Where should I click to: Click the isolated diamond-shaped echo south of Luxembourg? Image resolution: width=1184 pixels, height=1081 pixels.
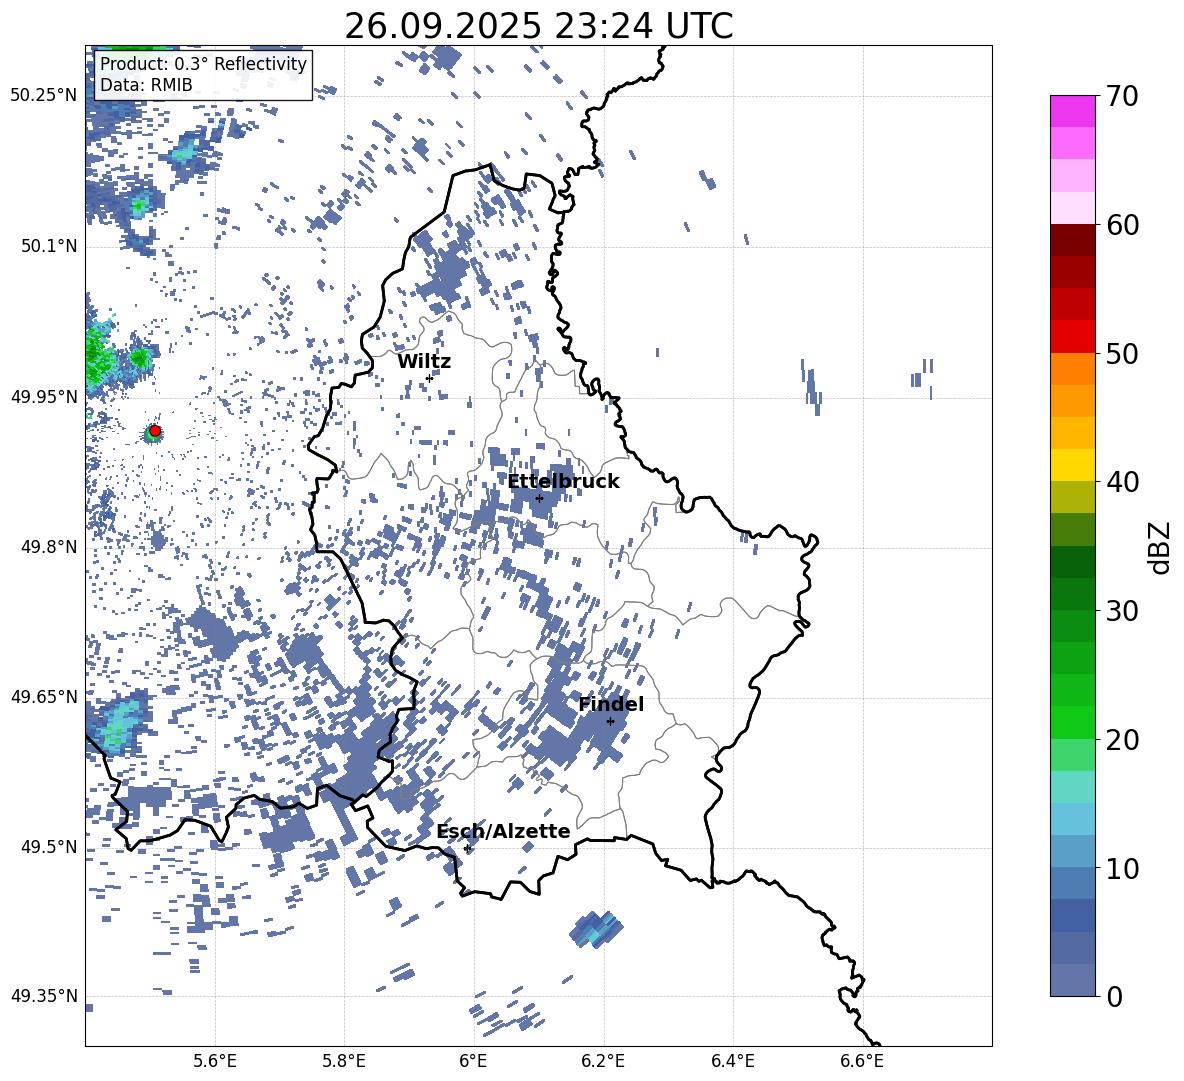coord(596,929)
